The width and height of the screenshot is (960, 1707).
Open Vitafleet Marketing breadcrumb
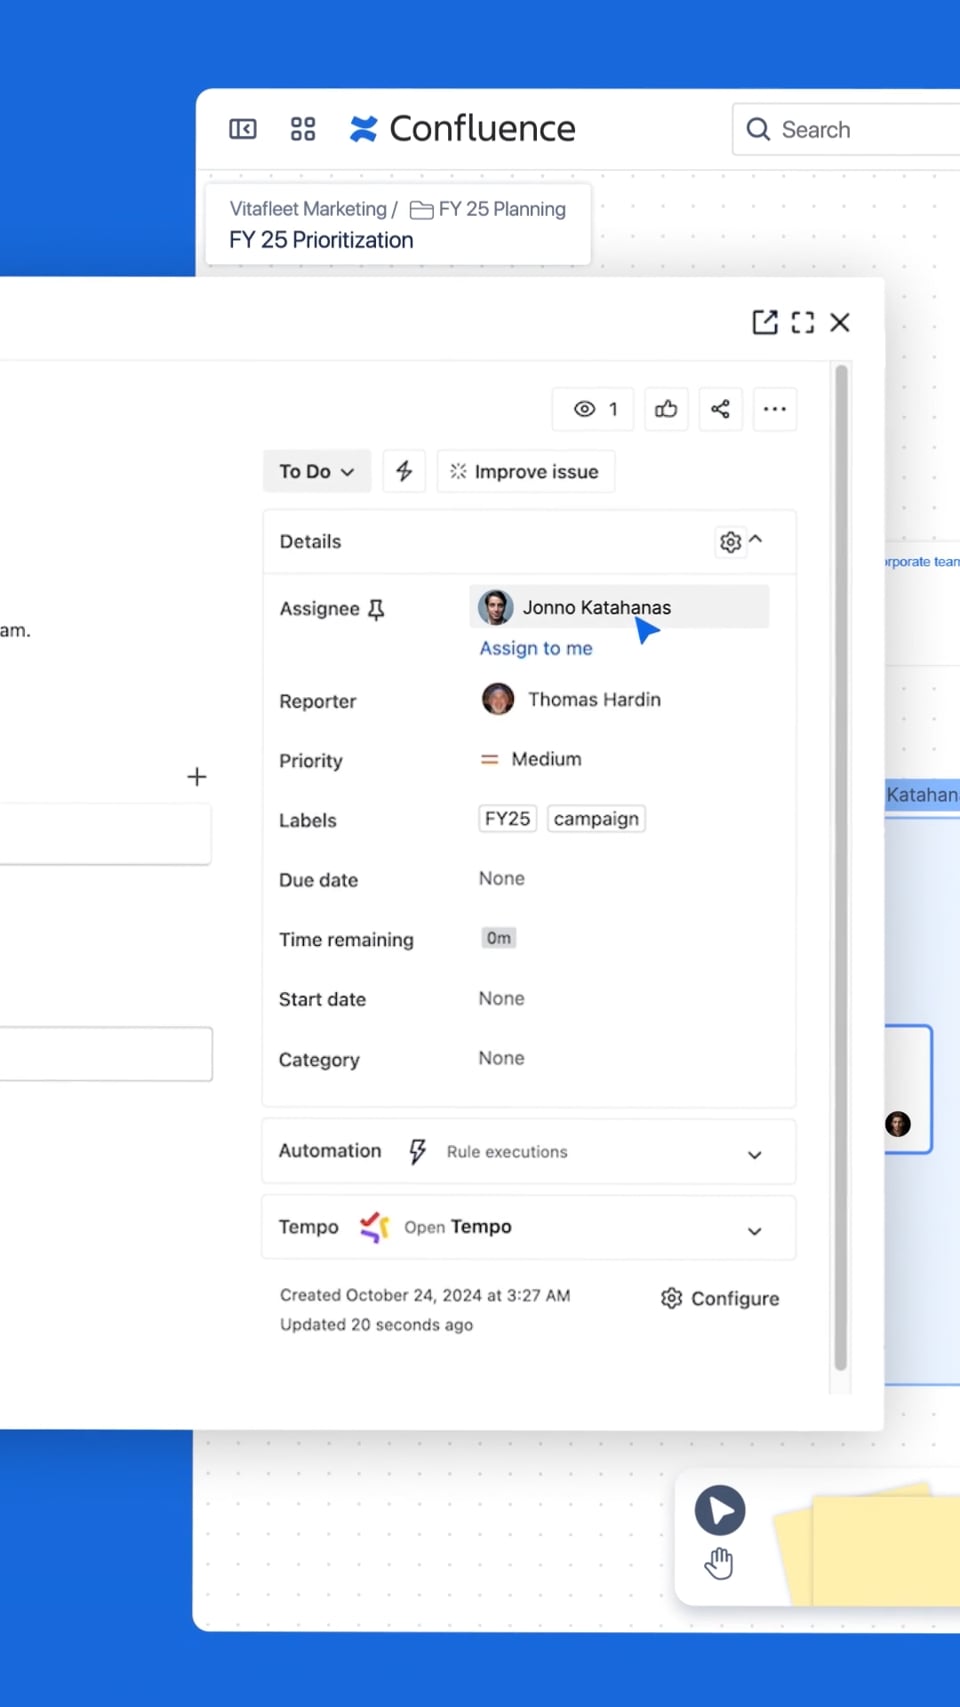pyautogui.click(x=308, y=209)
